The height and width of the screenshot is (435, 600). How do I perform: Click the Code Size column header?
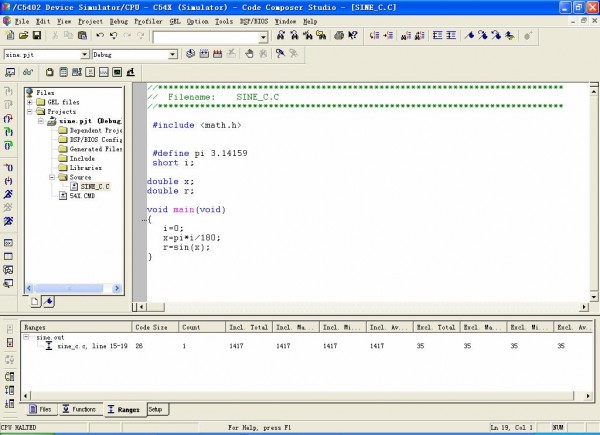(152, 327)
